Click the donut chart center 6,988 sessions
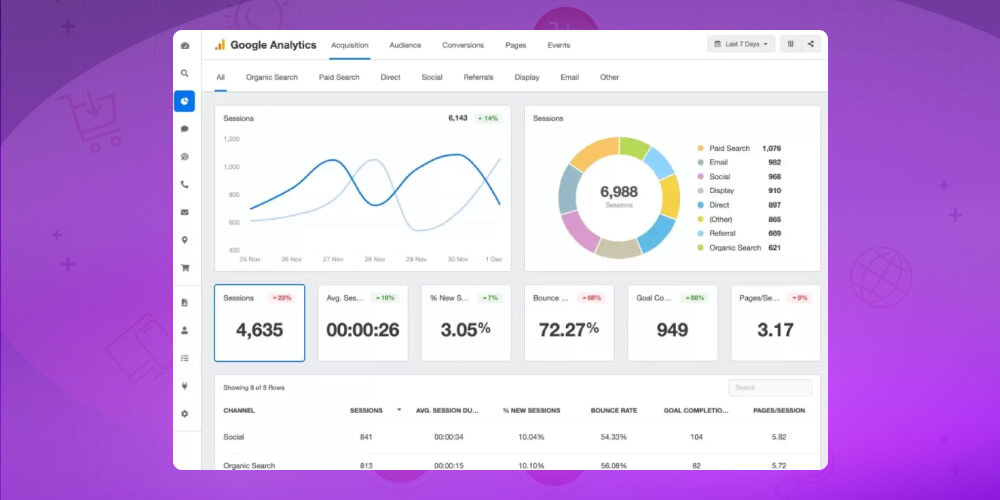 click(619, 196)
